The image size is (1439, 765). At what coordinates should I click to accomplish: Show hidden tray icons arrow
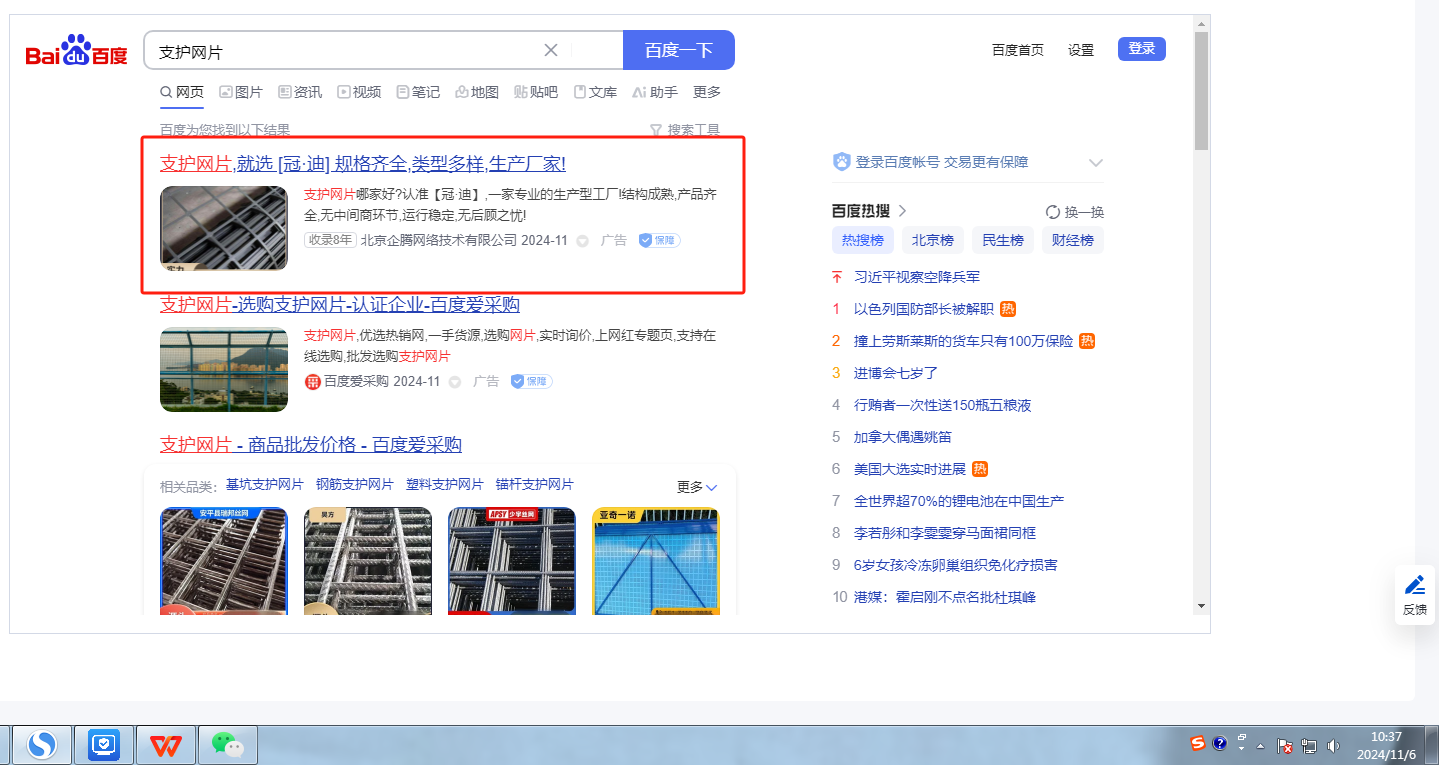coord(1261,746)
